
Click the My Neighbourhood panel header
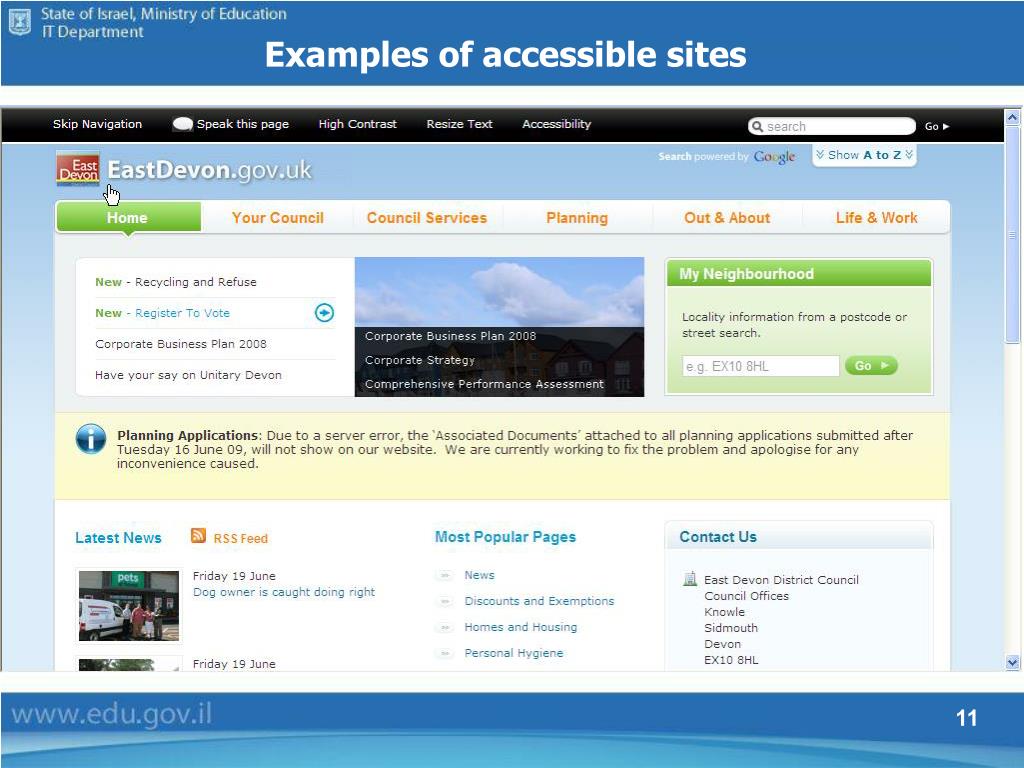799,274
